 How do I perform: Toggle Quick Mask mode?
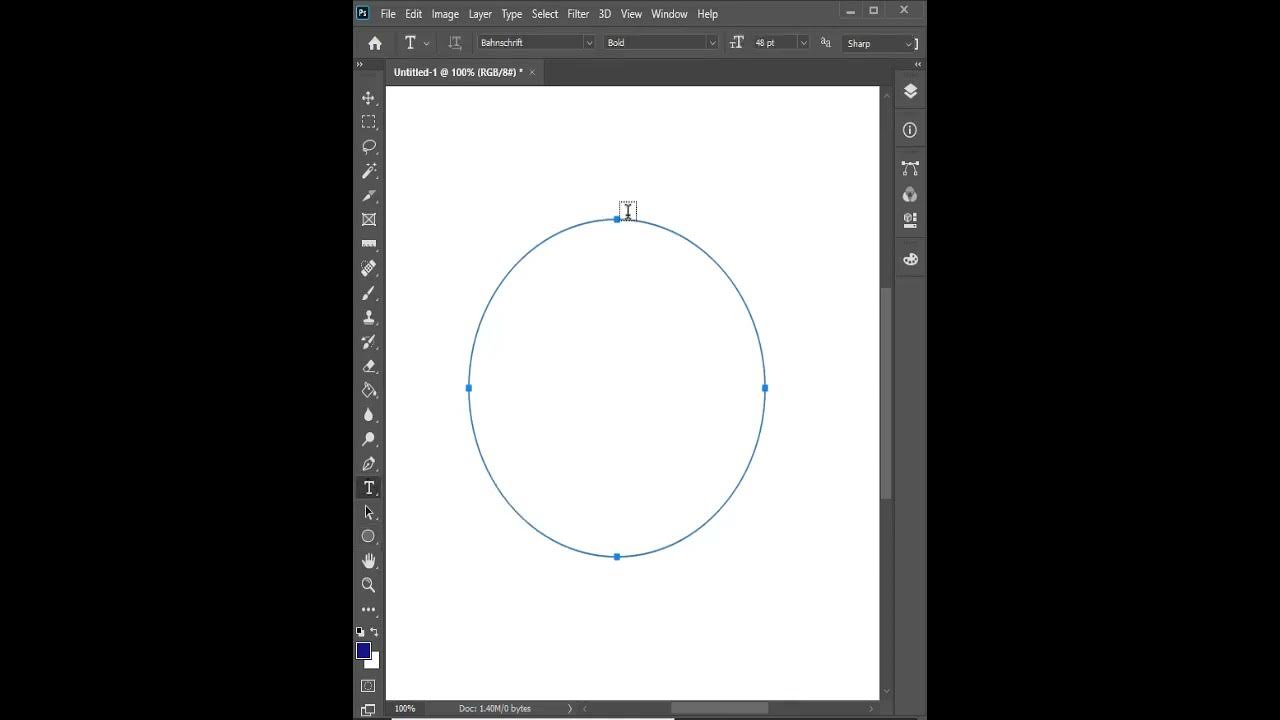tap(368, 686)
